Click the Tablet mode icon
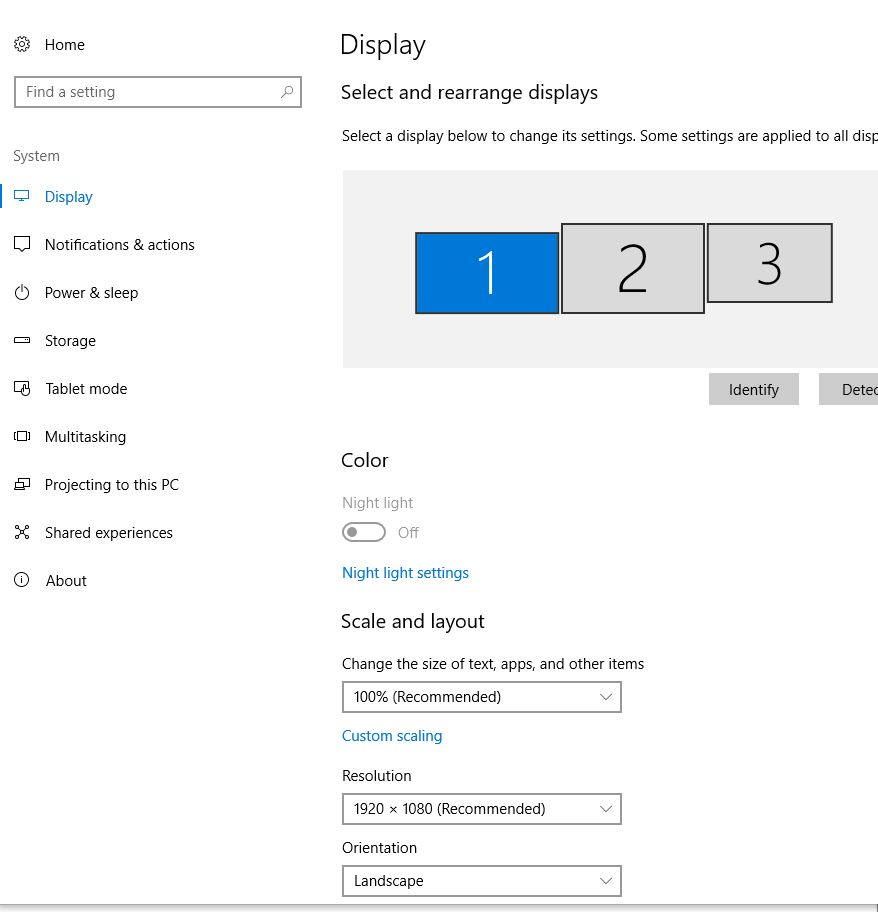The height and width of the screenshot is (912, 878). [x=22, y=388]
